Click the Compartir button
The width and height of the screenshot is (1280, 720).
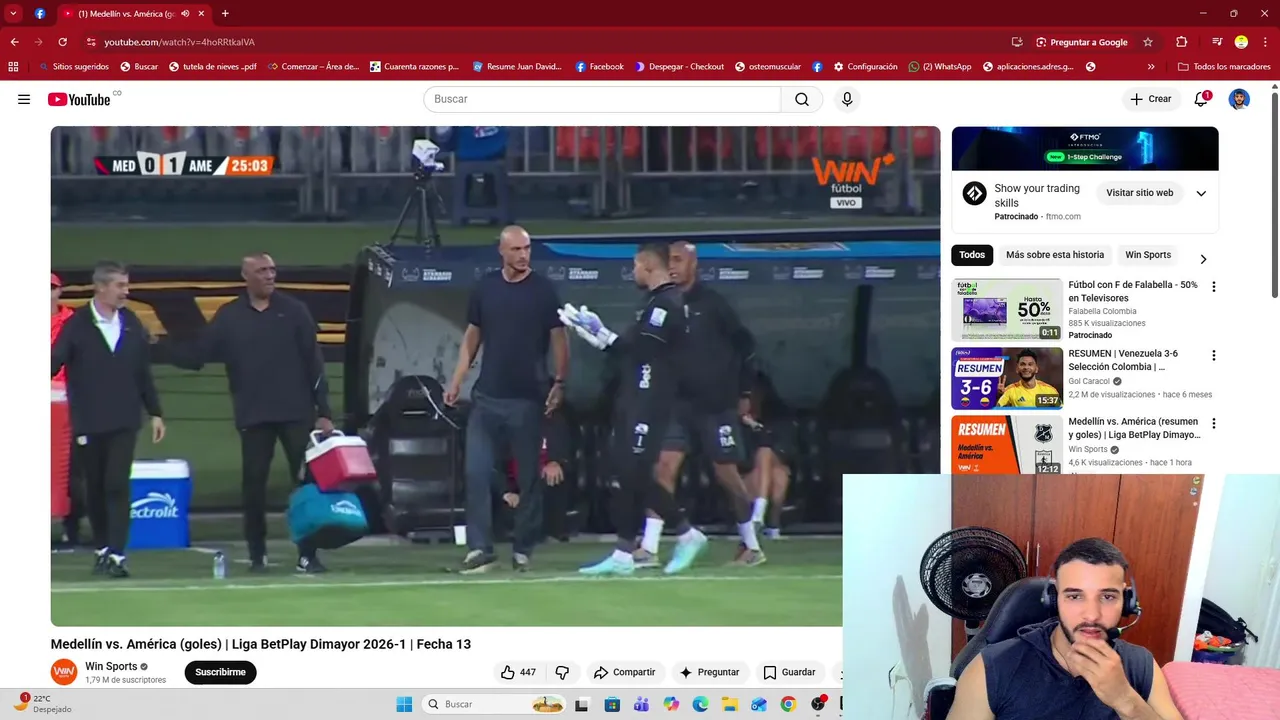[624, 672]
